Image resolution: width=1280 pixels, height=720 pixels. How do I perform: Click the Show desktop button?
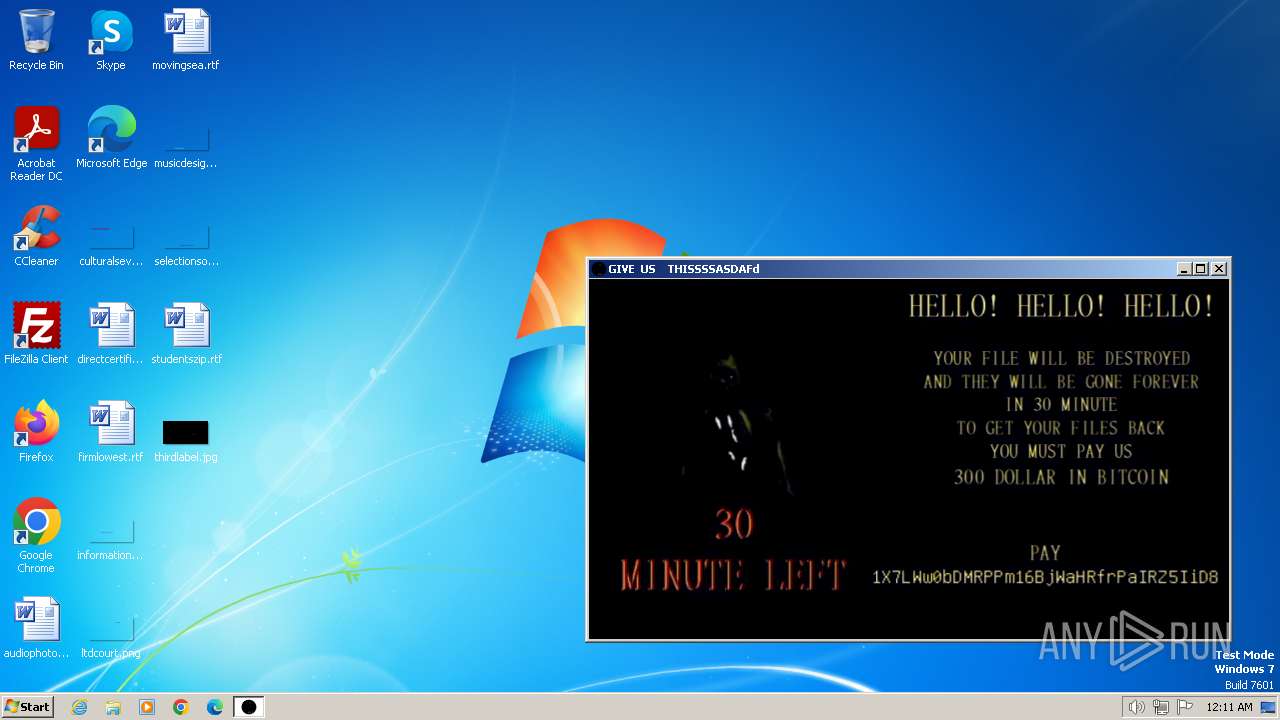coord(1269,707)
